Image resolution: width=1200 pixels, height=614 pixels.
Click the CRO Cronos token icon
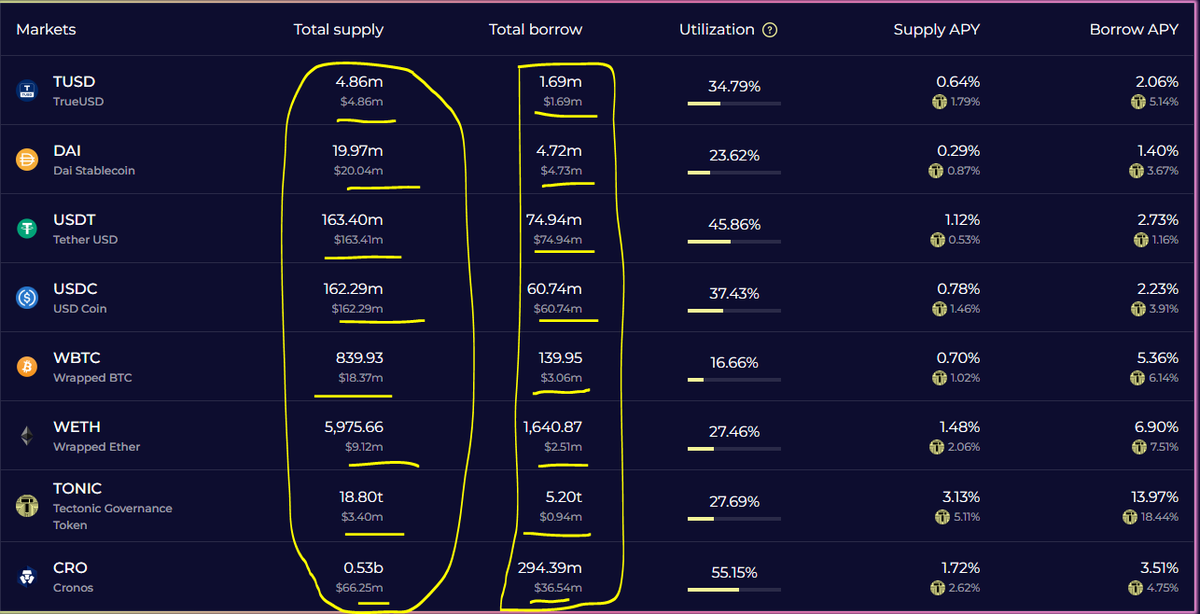click(x=27, y=577)
